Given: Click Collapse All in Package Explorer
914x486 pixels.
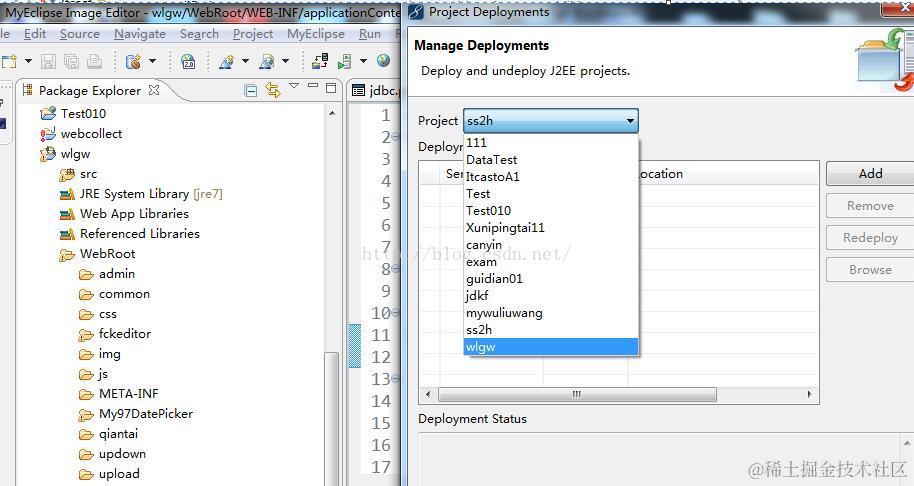Looking at the screenshot, I should (x=251, y=90).
